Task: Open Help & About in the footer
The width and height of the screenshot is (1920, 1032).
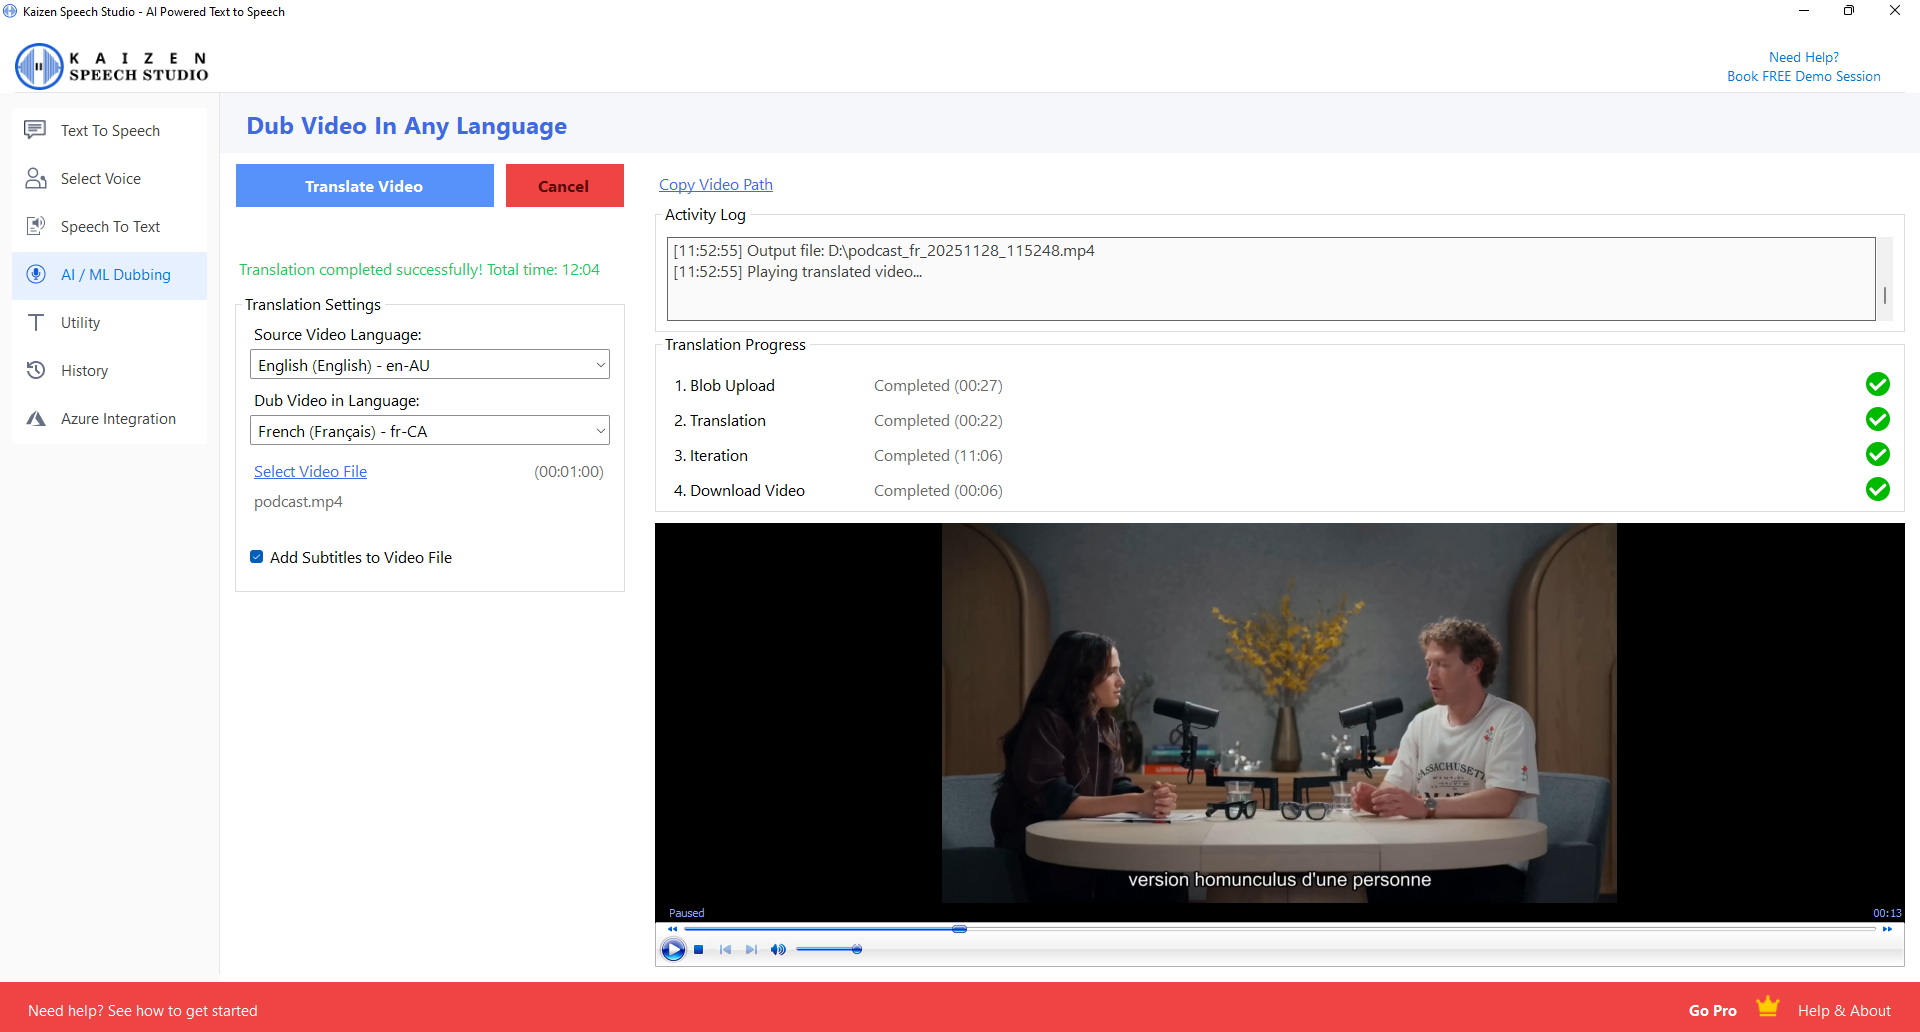Action: point(1845,1010)
